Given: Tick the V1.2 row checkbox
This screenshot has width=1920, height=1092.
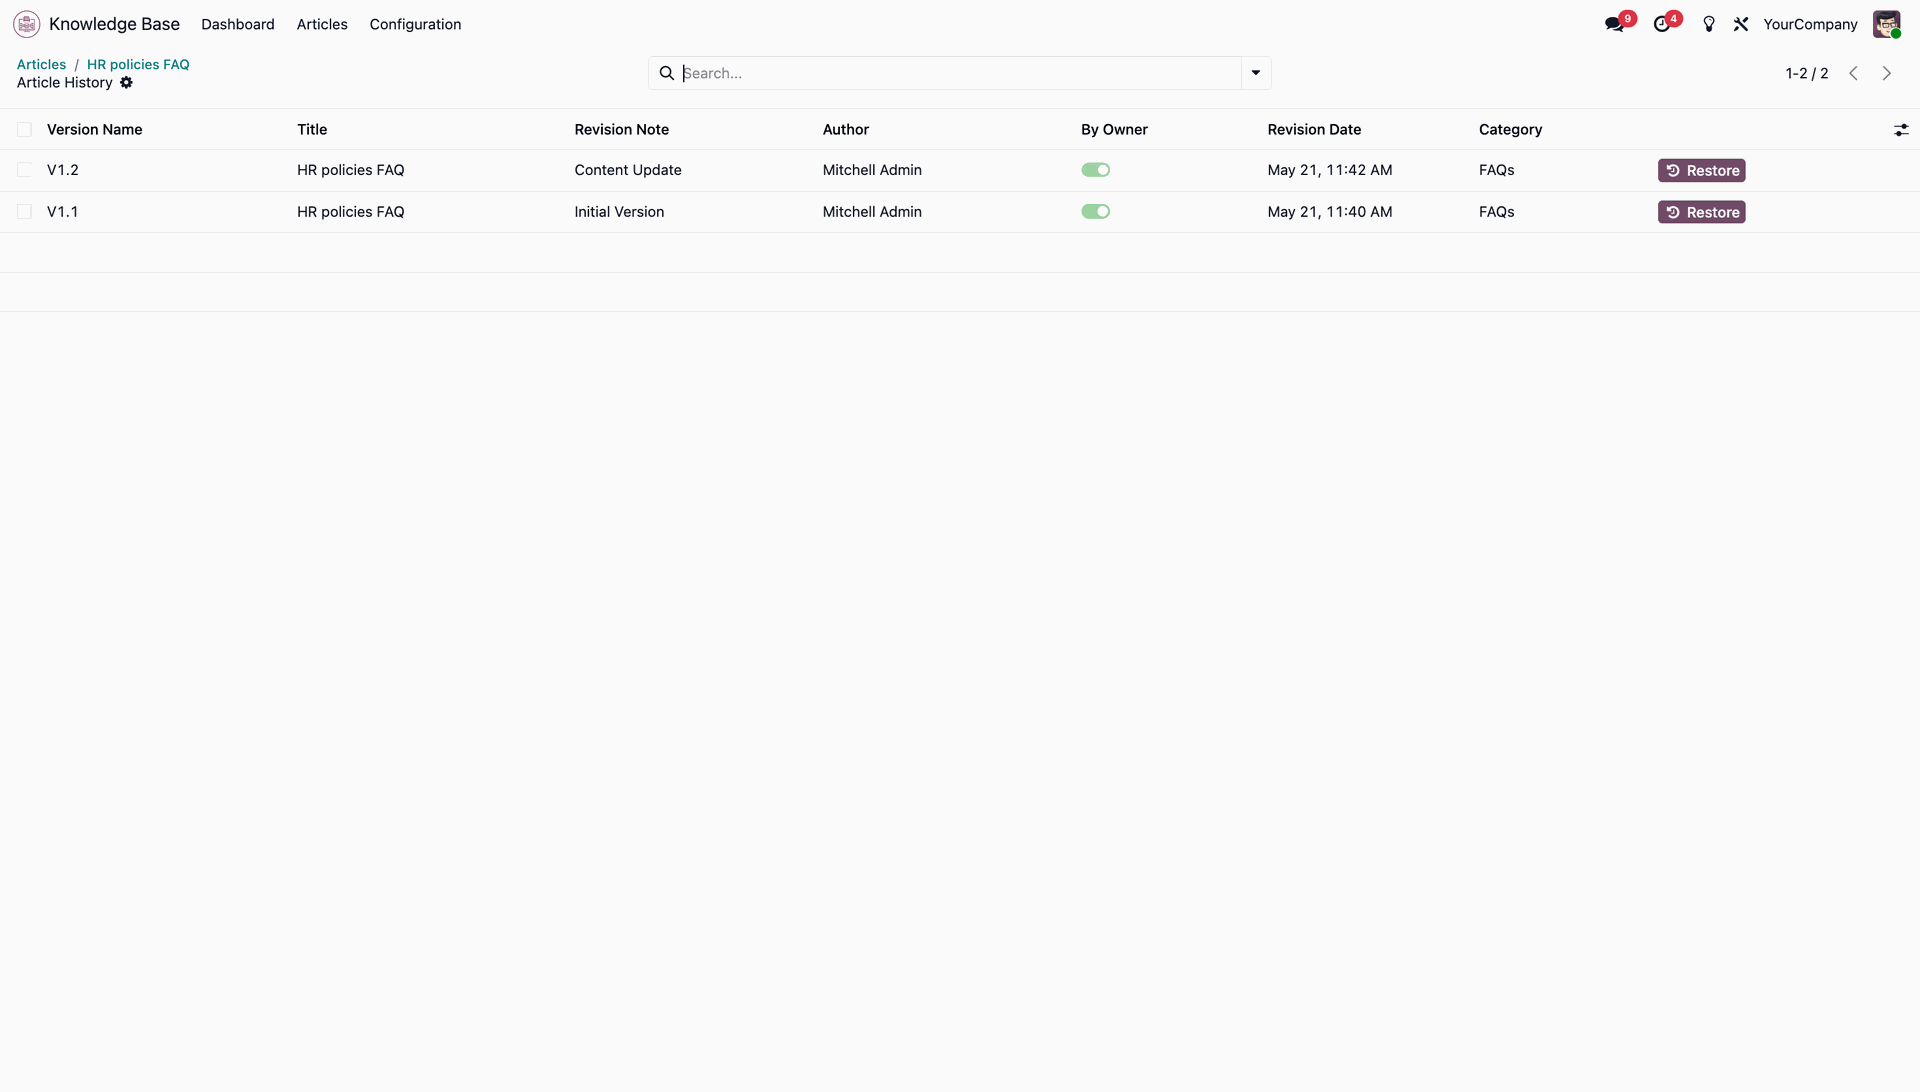Looking at the screenshot, I should [x=24, y=170].
